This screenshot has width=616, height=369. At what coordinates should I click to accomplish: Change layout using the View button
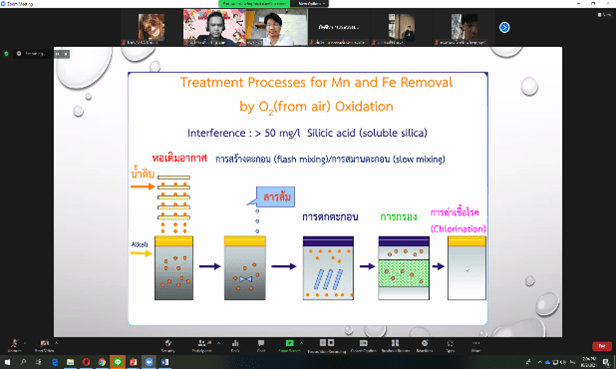point(604,15)
